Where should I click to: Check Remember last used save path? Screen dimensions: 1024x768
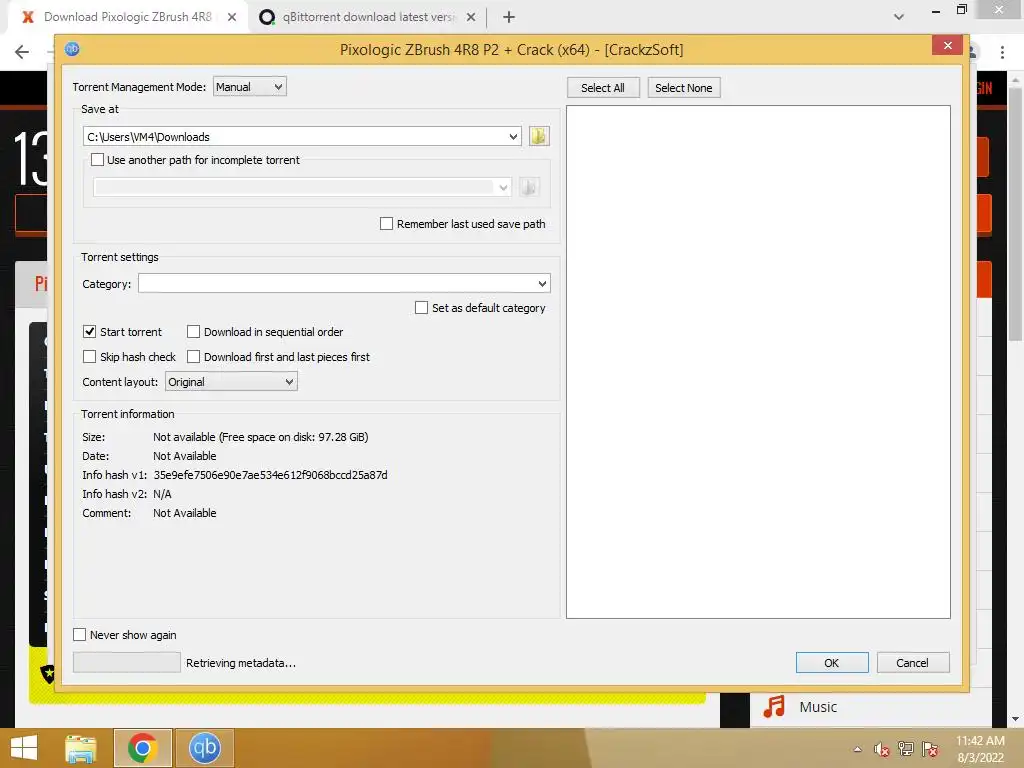[386, 223]
